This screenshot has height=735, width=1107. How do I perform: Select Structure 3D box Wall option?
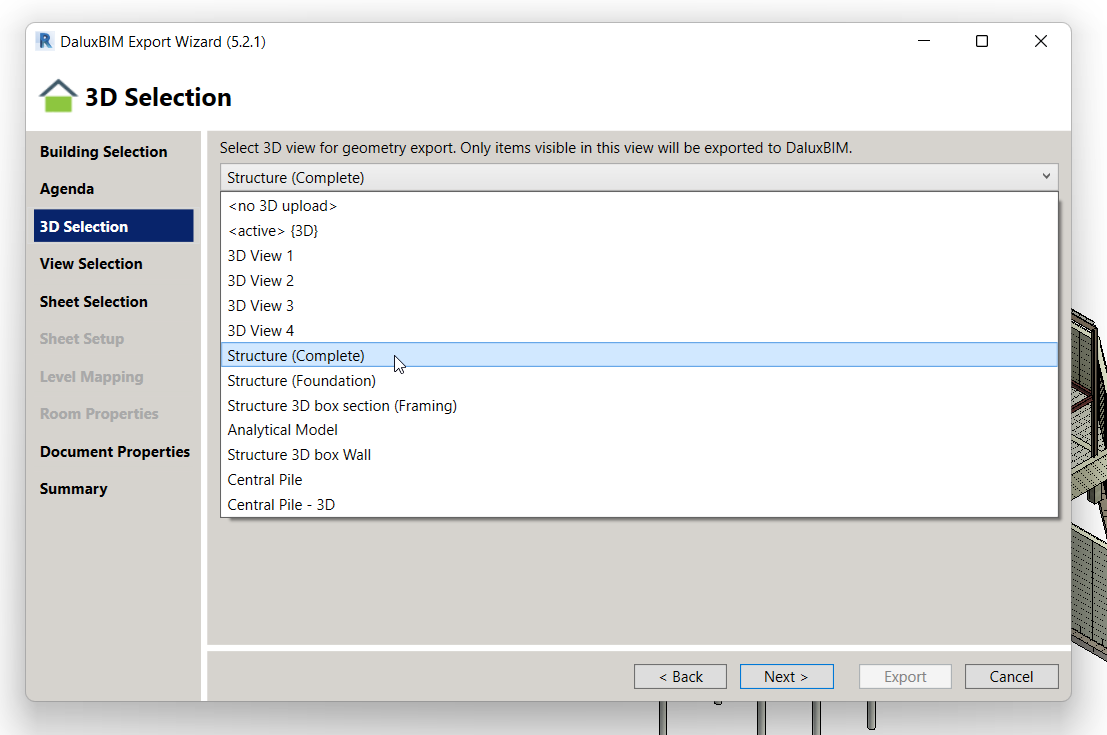coord(639,455)
